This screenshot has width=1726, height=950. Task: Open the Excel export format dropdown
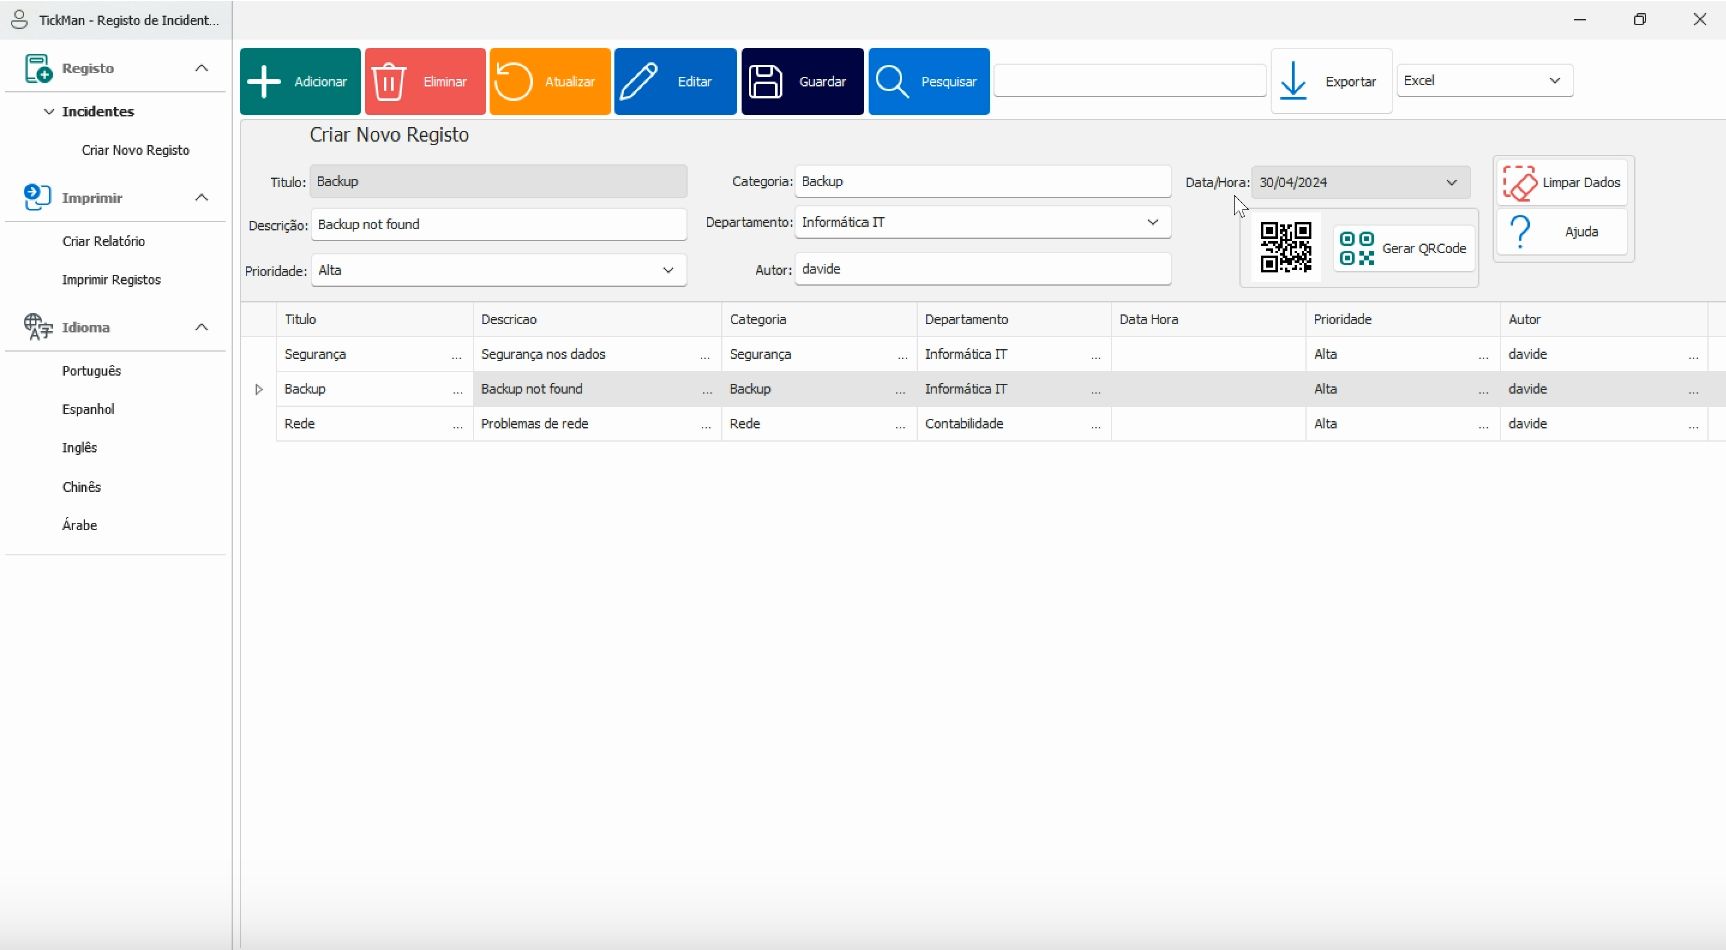1484,81
